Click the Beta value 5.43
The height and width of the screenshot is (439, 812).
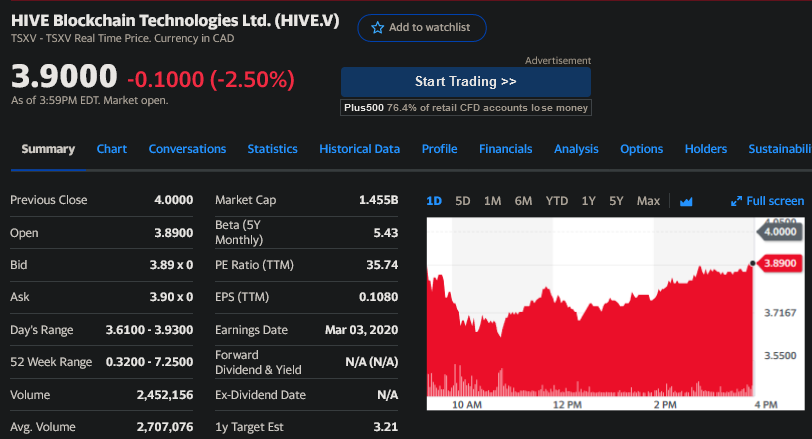pyautogui.click(x=386, y=233)
